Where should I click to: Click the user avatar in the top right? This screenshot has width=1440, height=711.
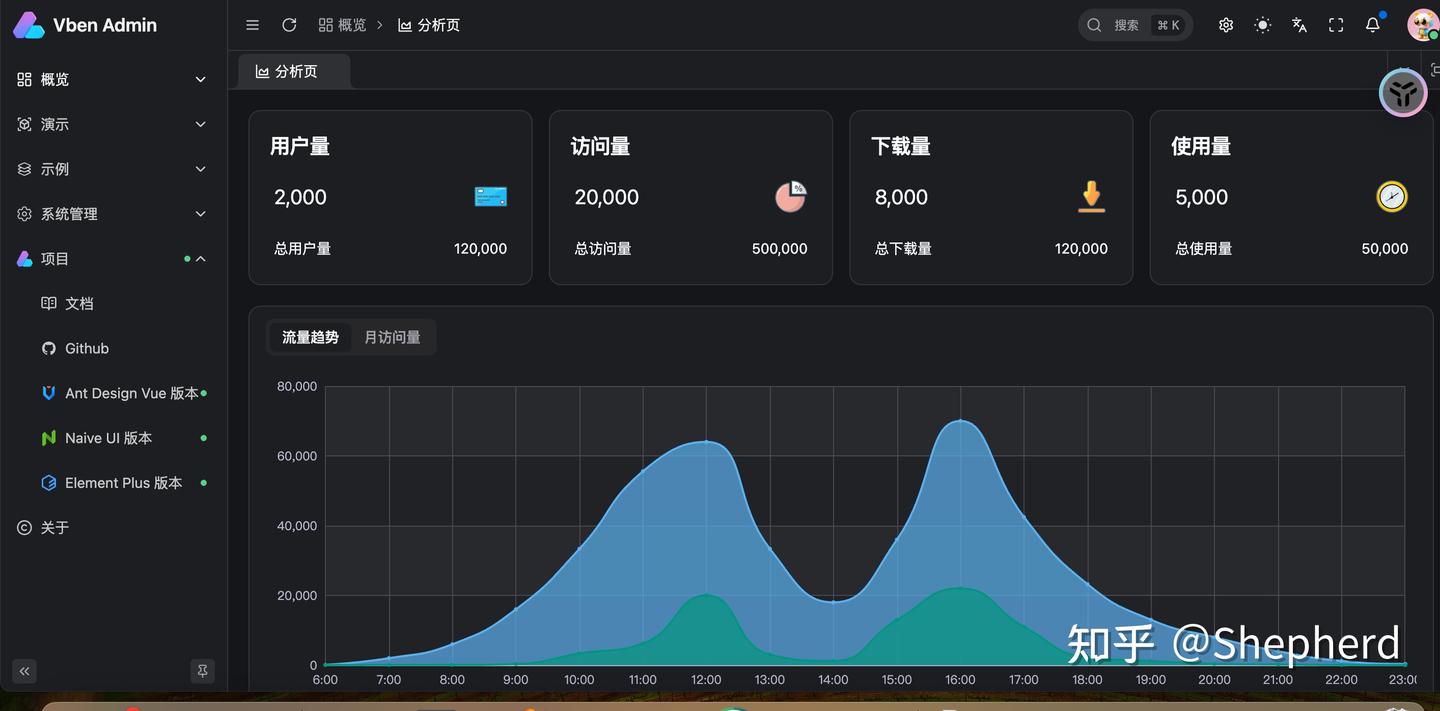point(1422,24)
